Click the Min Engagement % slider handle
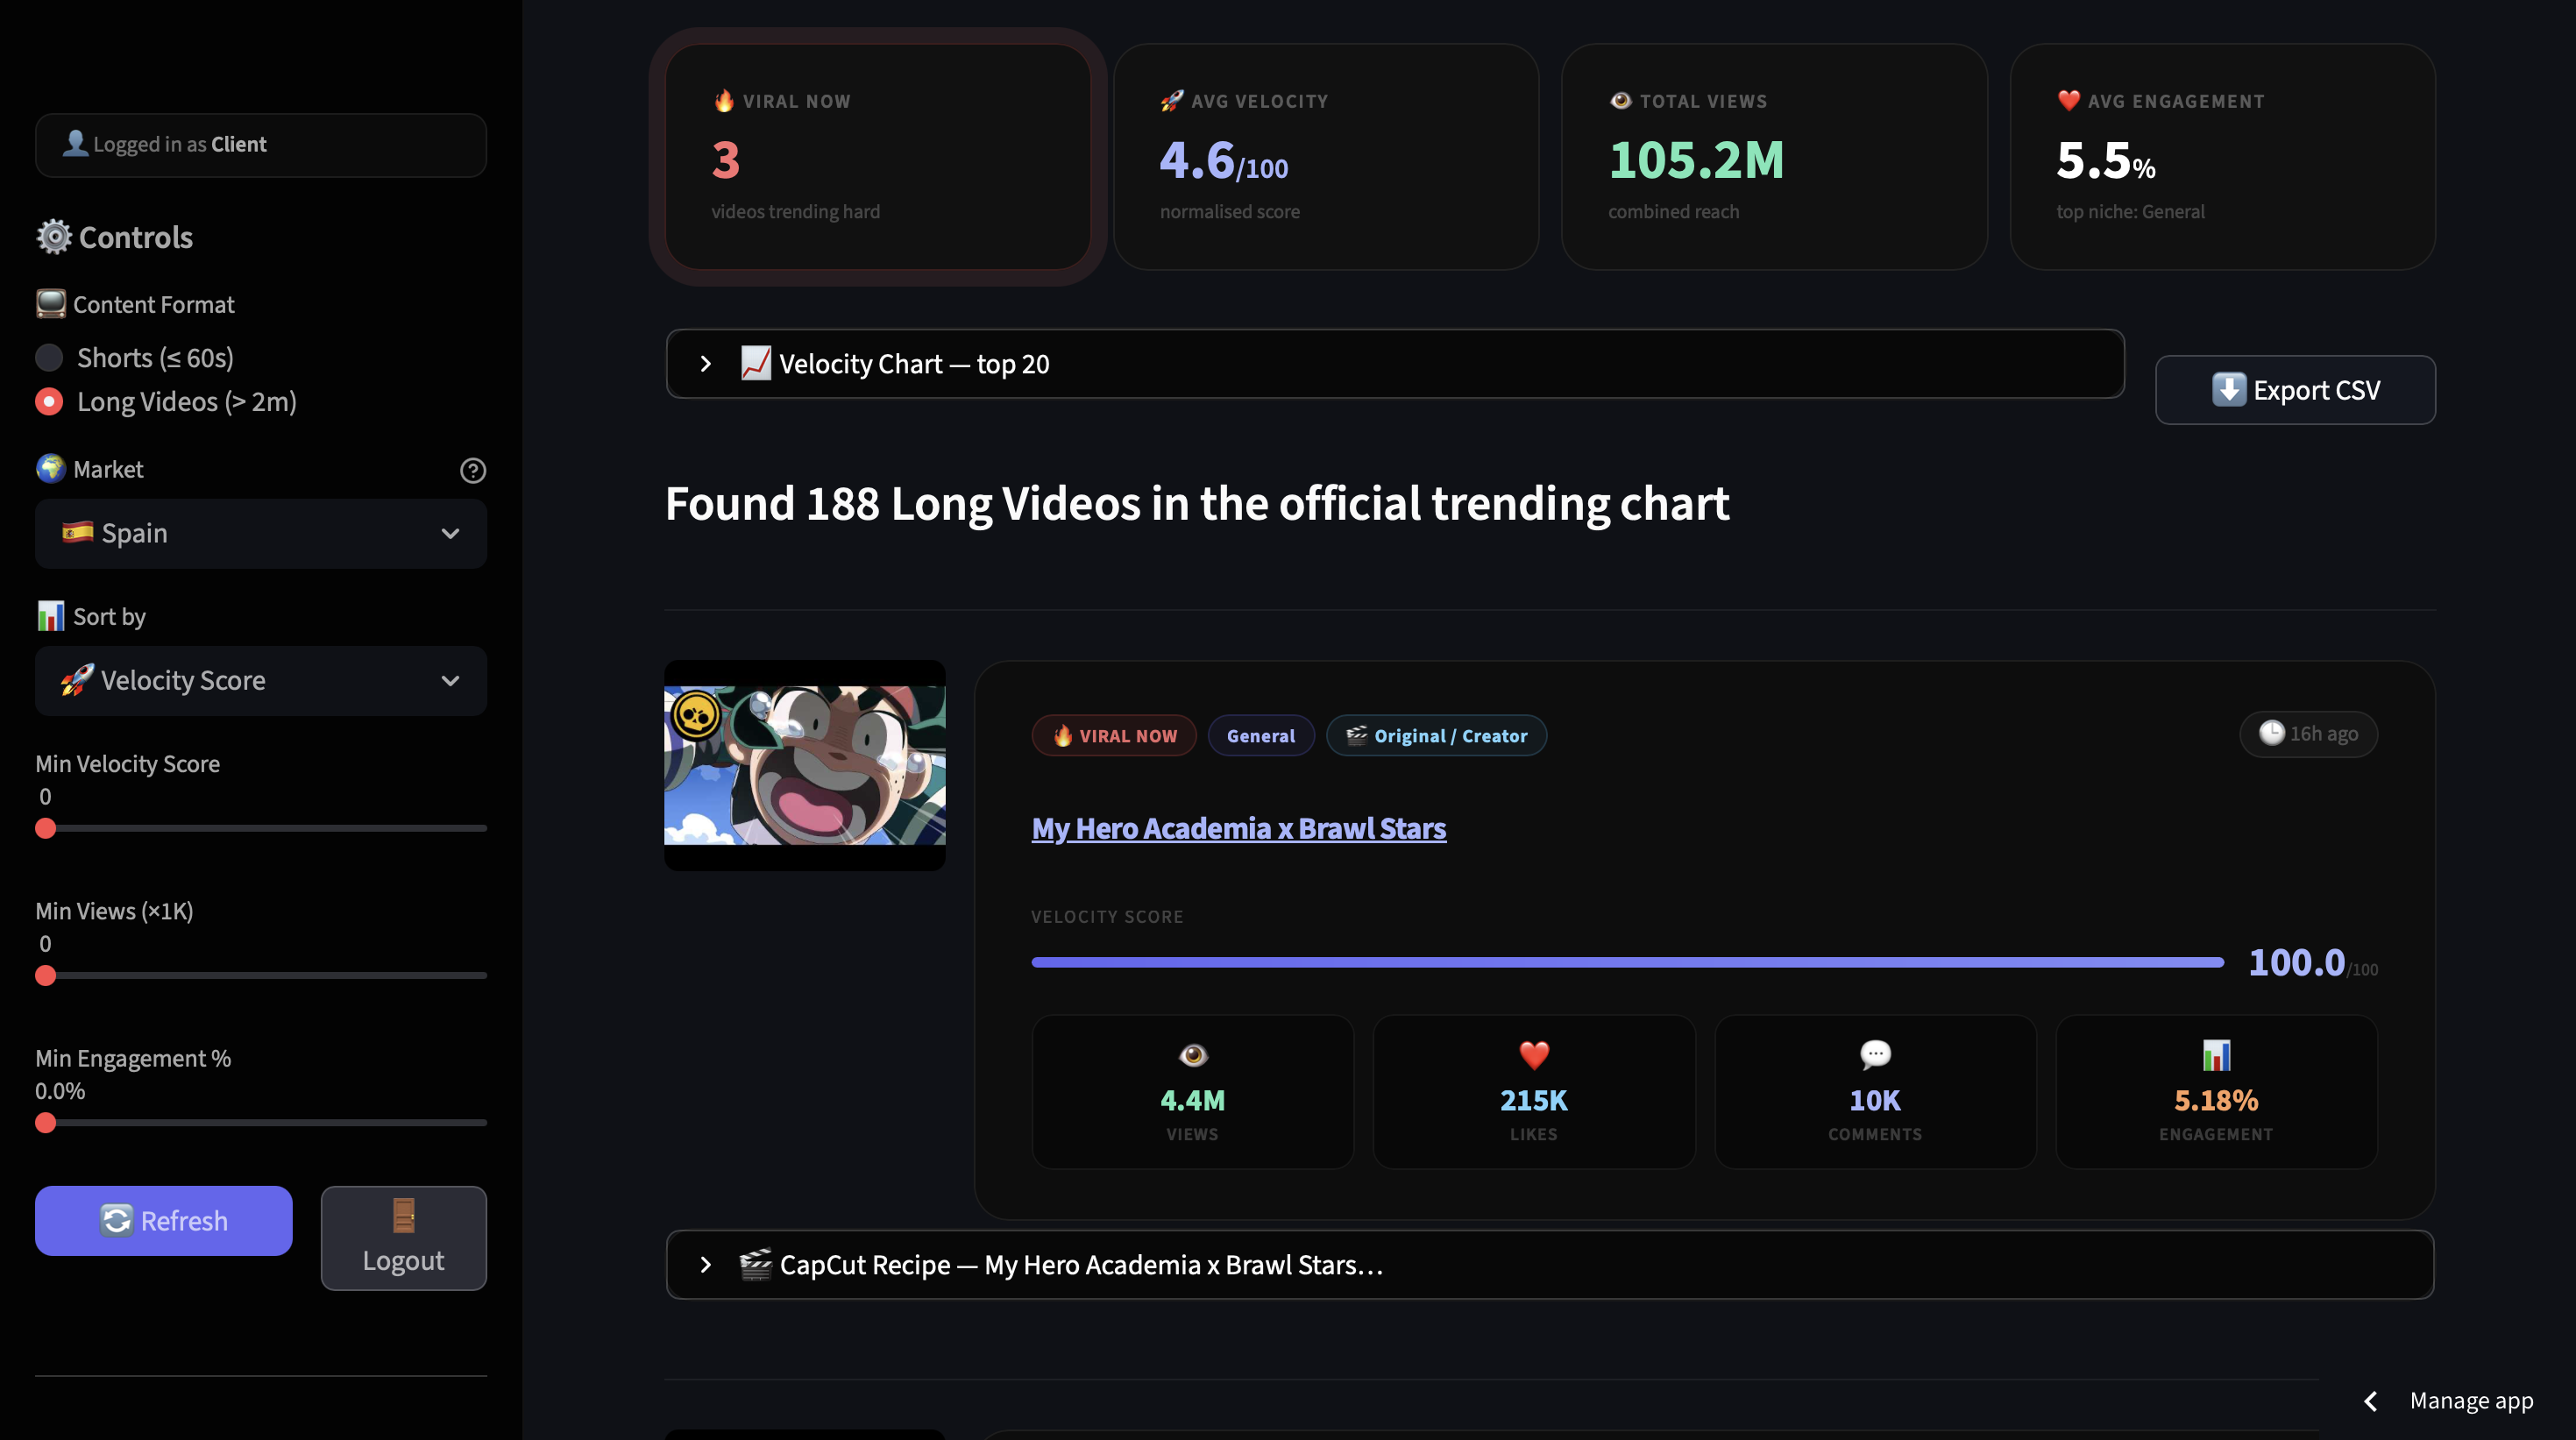Viewport: 2576px width, 1440px height. pos(45,1122)
